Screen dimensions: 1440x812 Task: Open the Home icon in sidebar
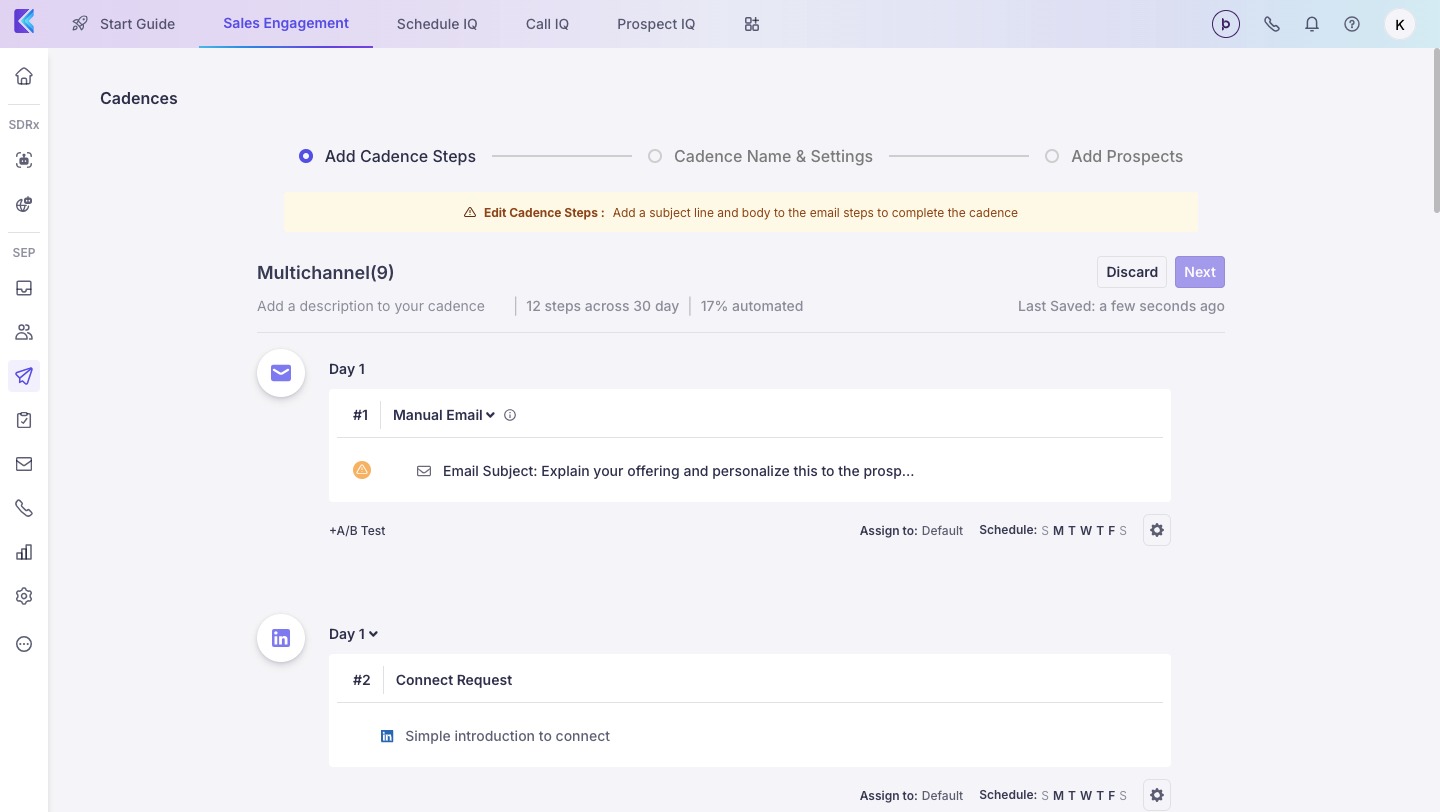point(24,76)
